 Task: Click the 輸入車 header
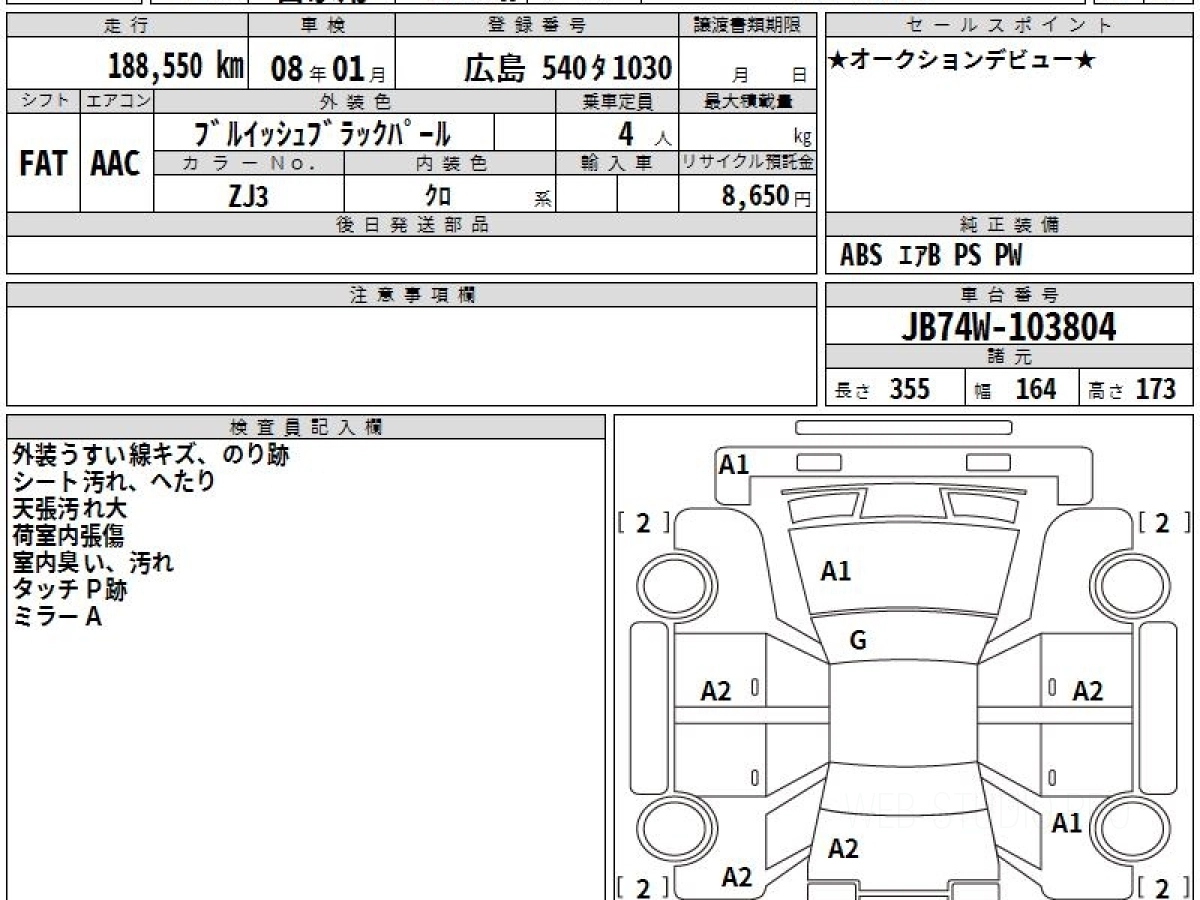point(617,163)
